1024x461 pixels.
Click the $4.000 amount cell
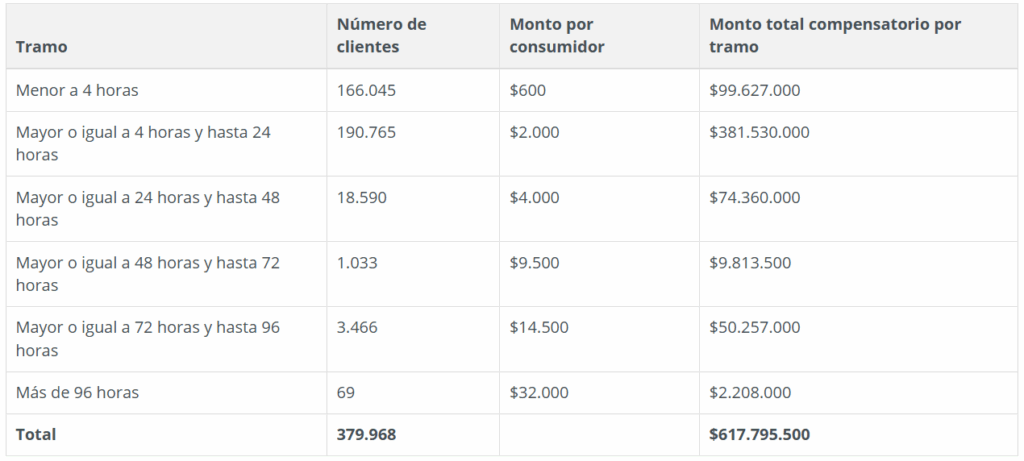pyautogui.click(x=534, y=197)
